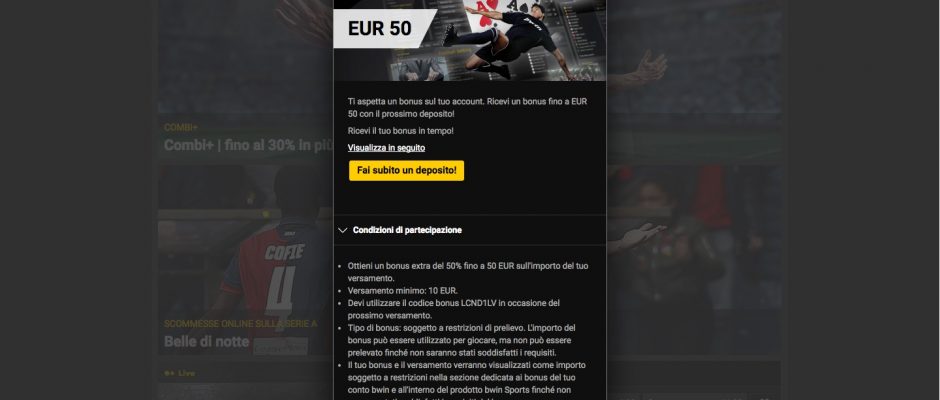Click the kicking footballer banner image
The image size is (940, 400).
[x=507, y=41]
